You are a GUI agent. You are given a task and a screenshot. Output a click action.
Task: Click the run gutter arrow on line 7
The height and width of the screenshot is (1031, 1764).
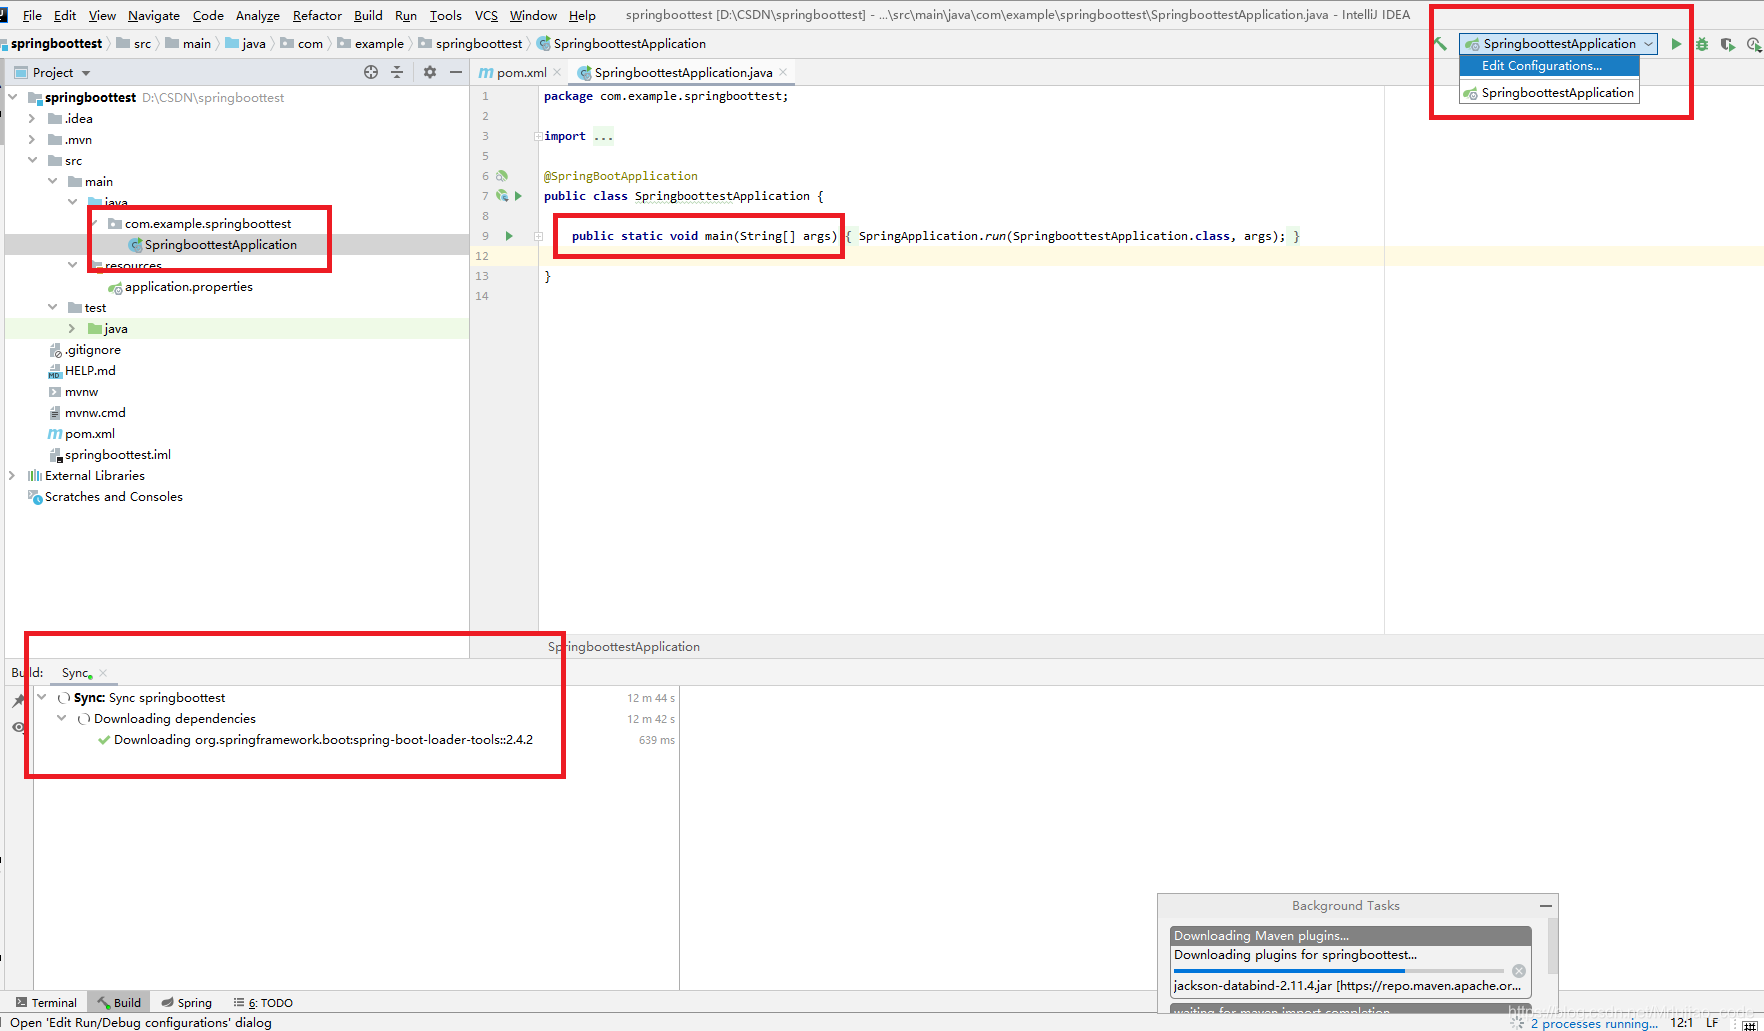(518, 196)
